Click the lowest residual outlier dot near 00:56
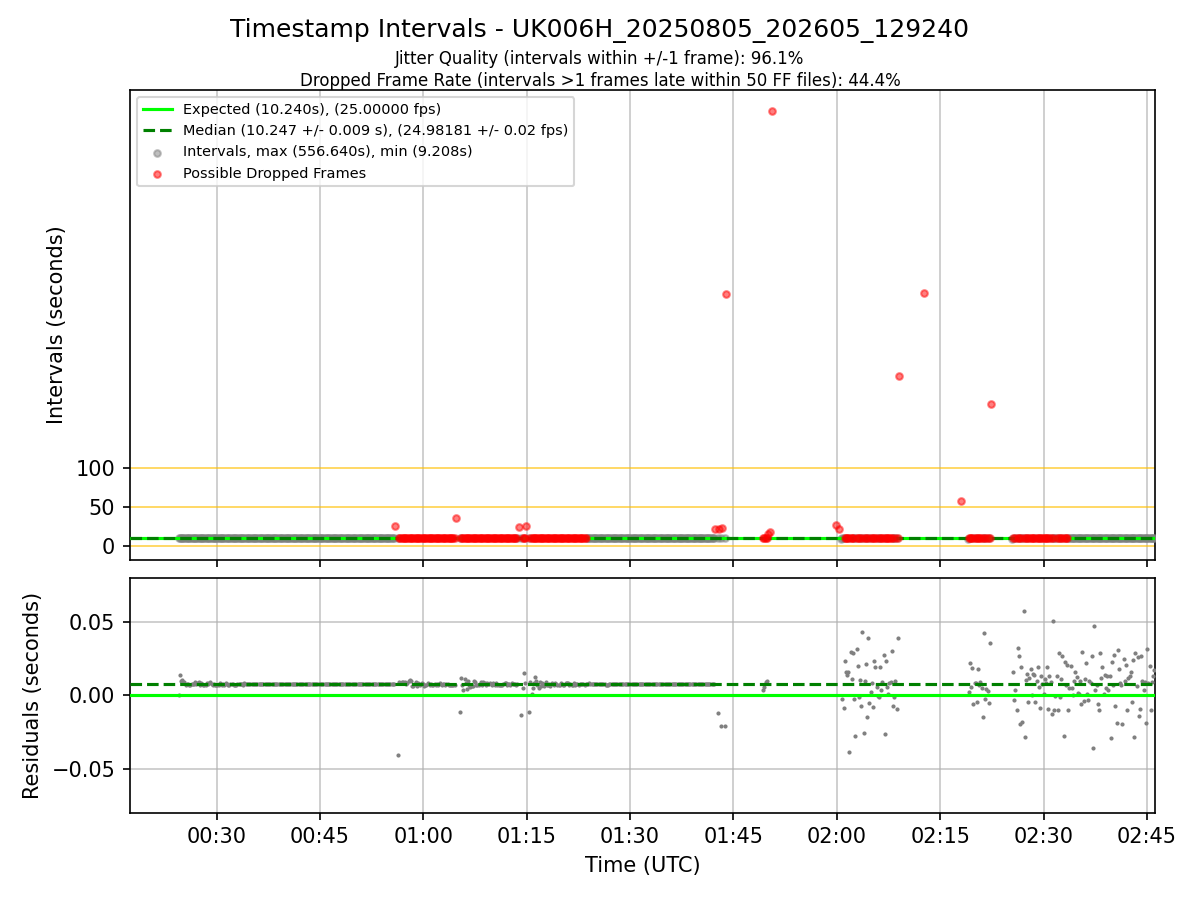 pos(398,755)
